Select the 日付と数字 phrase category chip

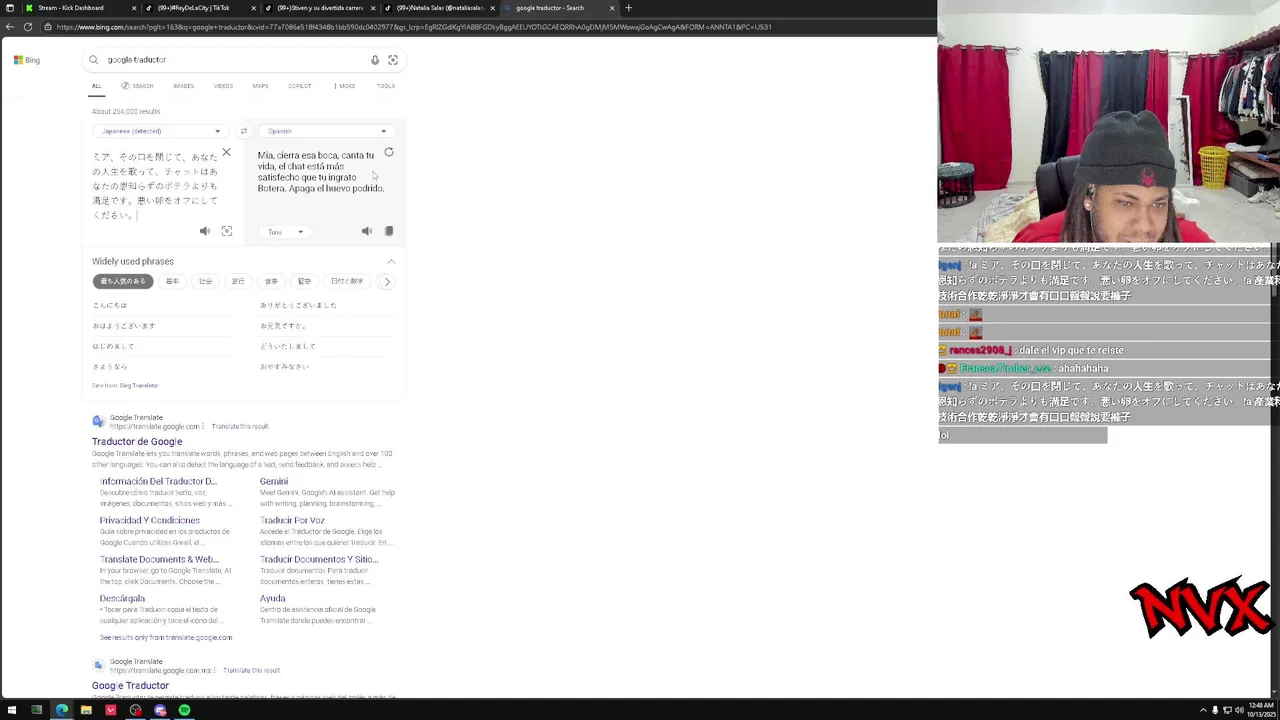[347, 281]
